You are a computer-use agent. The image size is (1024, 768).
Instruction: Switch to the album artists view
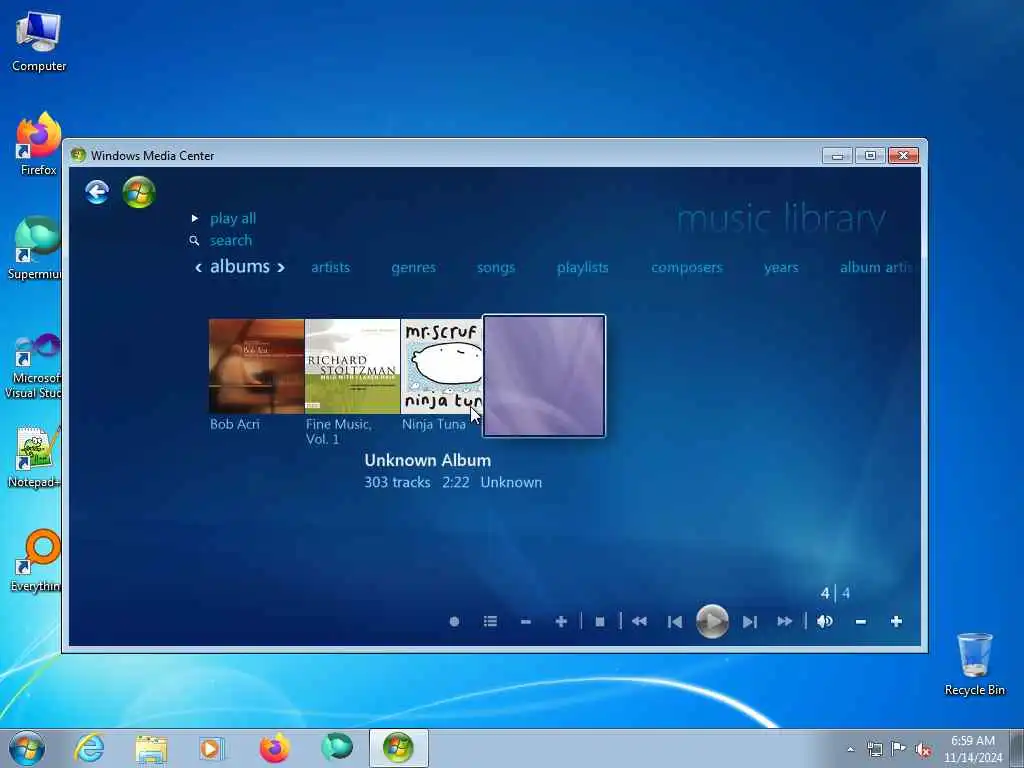(x=876, y=267)
